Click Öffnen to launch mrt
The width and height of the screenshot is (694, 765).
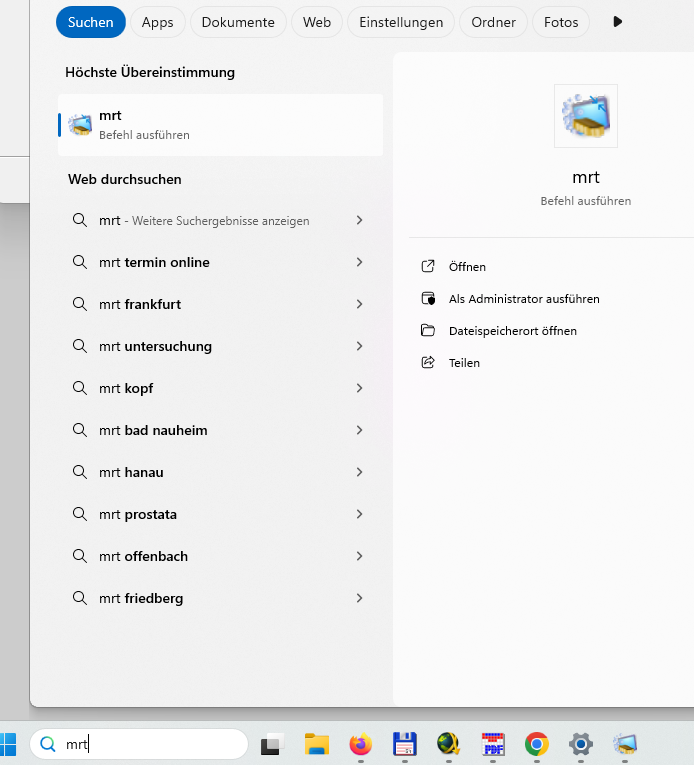[467, 267]
